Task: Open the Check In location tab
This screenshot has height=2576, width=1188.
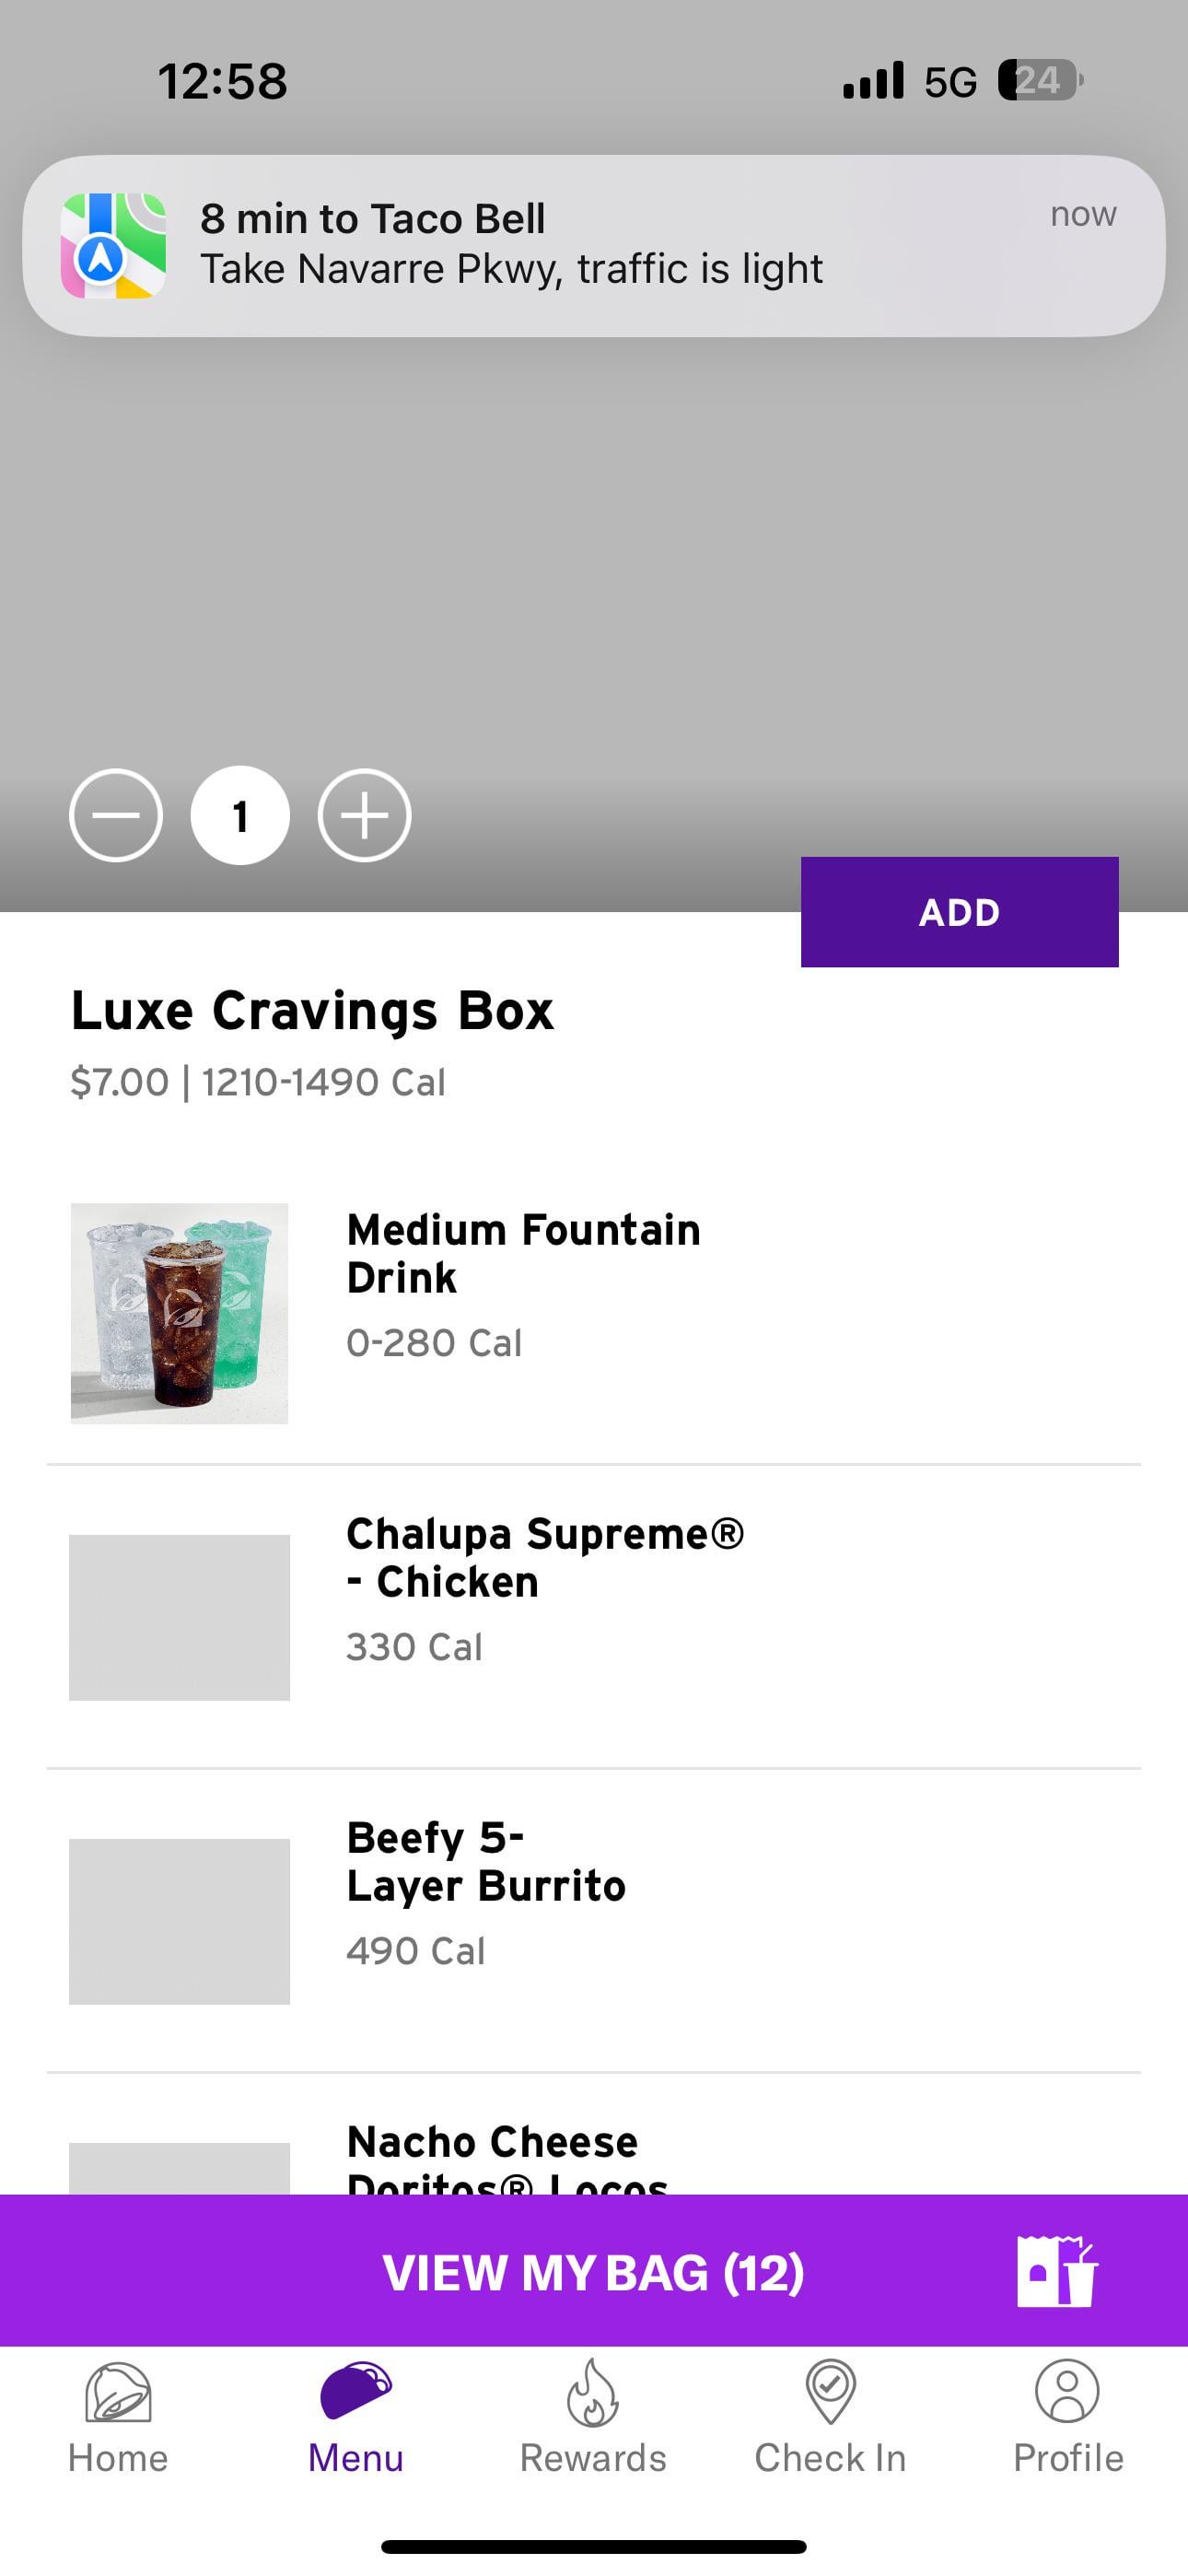Action: pyautogui.click(x=830, y=2418)
